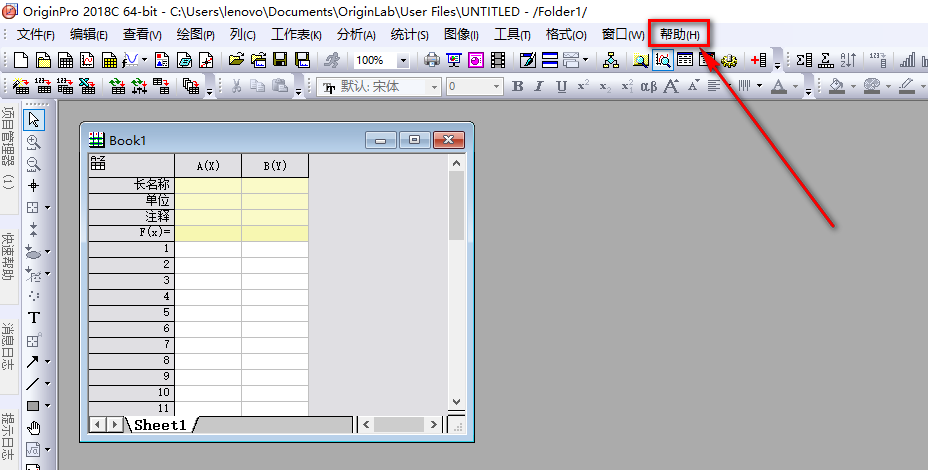The image size is (928, 470).
Task: Open the 帮助(H) help menu
Action: [679, 34]
